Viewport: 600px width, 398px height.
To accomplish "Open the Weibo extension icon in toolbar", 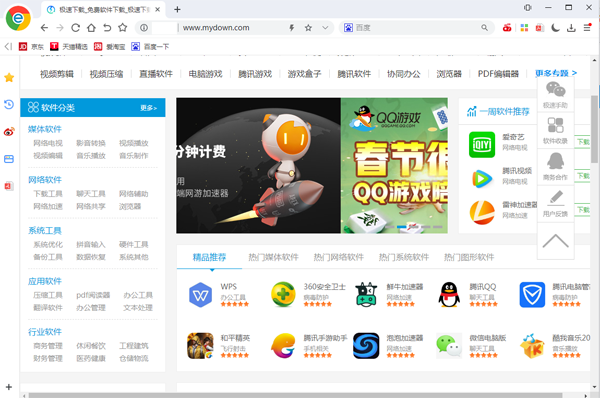I will (507, 28).
